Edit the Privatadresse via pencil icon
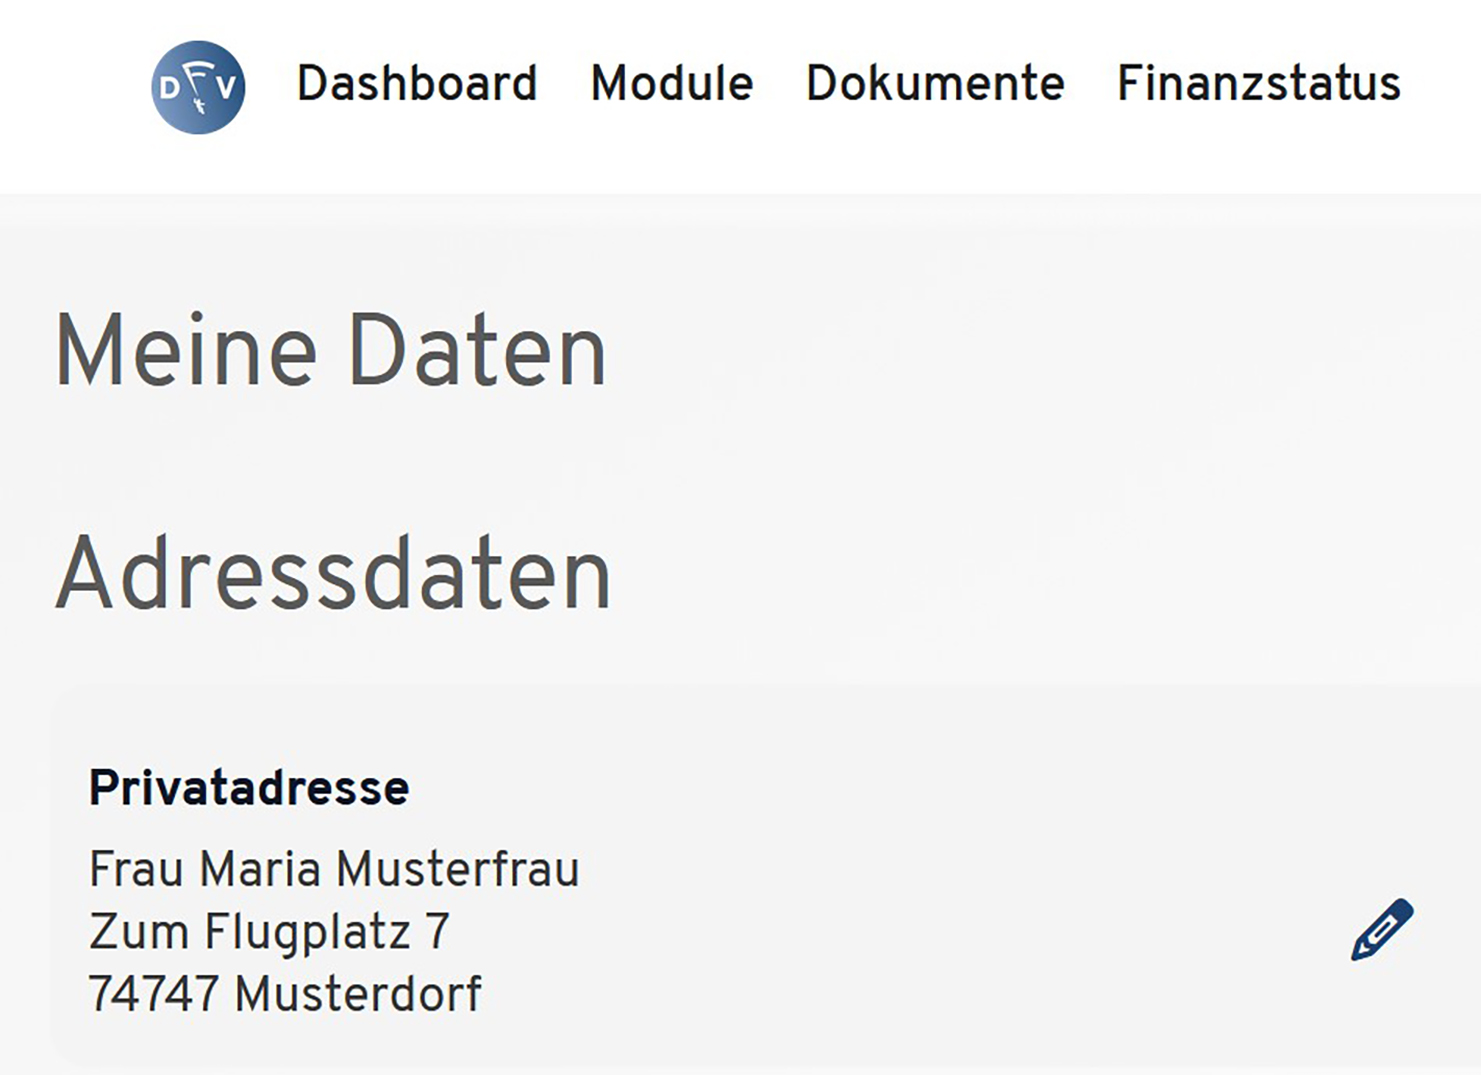 1382,930
